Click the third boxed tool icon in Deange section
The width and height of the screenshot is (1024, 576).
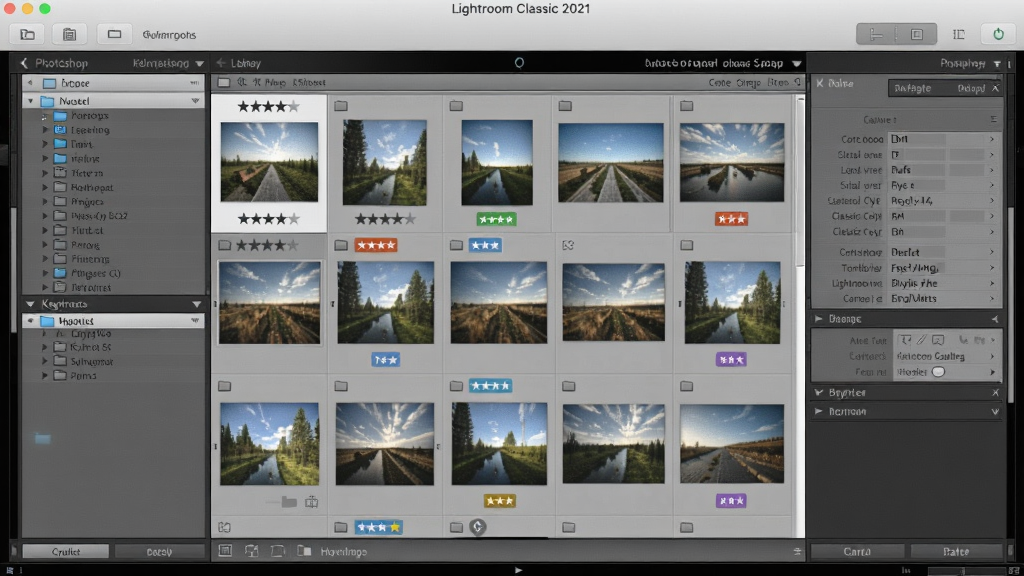pyautogui.click(x=938, y=340)
